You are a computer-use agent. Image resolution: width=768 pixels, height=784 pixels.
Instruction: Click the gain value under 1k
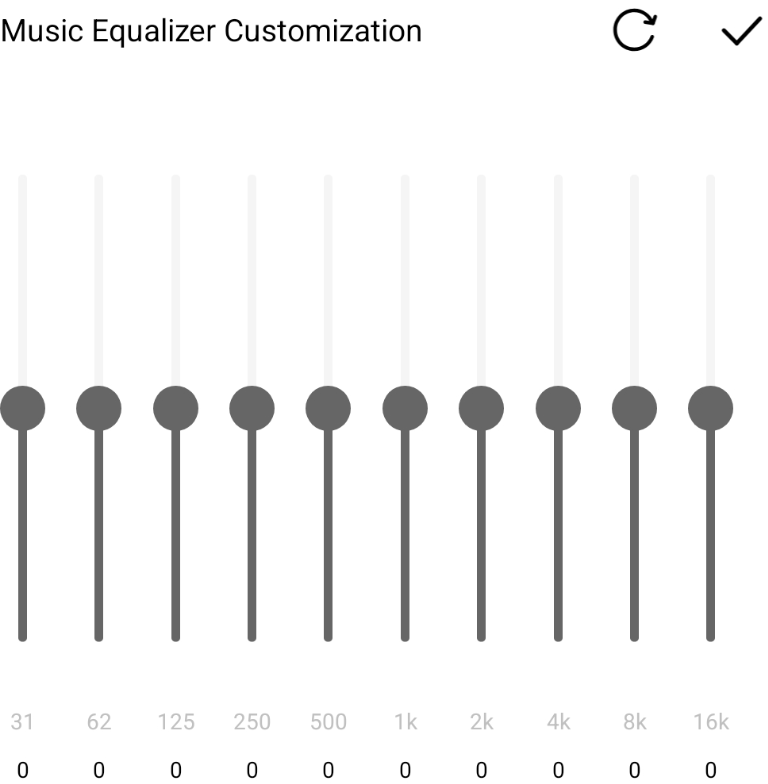(405, 770)
